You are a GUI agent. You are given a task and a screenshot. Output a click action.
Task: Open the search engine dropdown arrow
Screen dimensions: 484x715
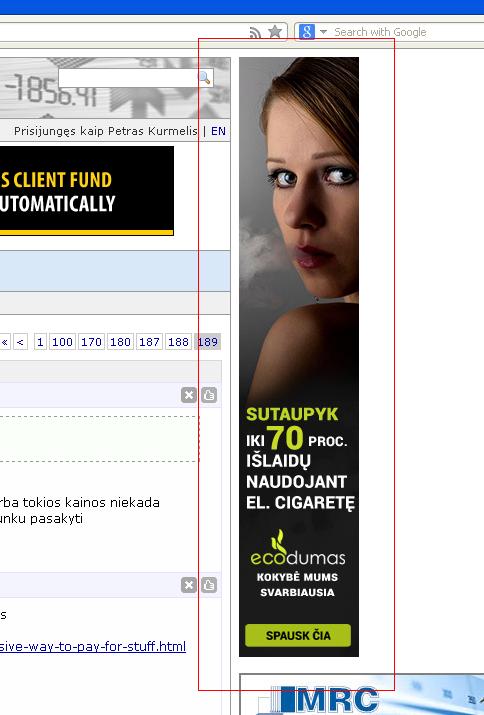coord(323,32)
